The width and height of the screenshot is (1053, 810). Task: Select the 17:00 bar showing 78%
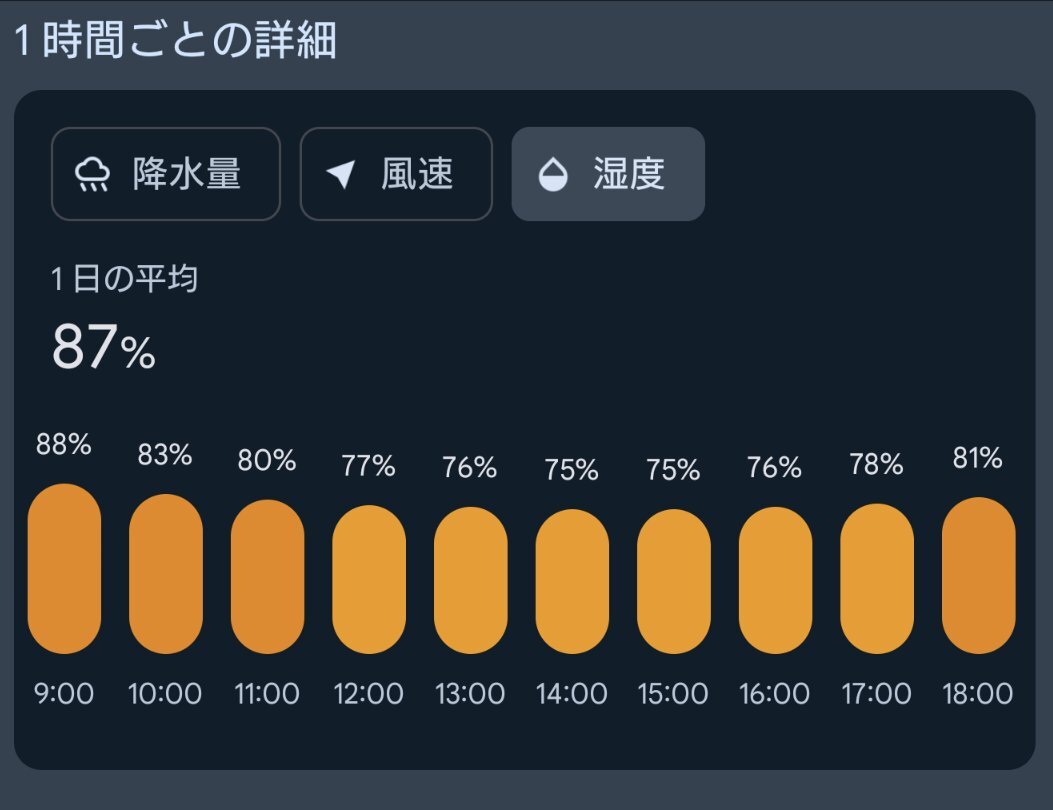pyautogui.click(x=877, y=578)
